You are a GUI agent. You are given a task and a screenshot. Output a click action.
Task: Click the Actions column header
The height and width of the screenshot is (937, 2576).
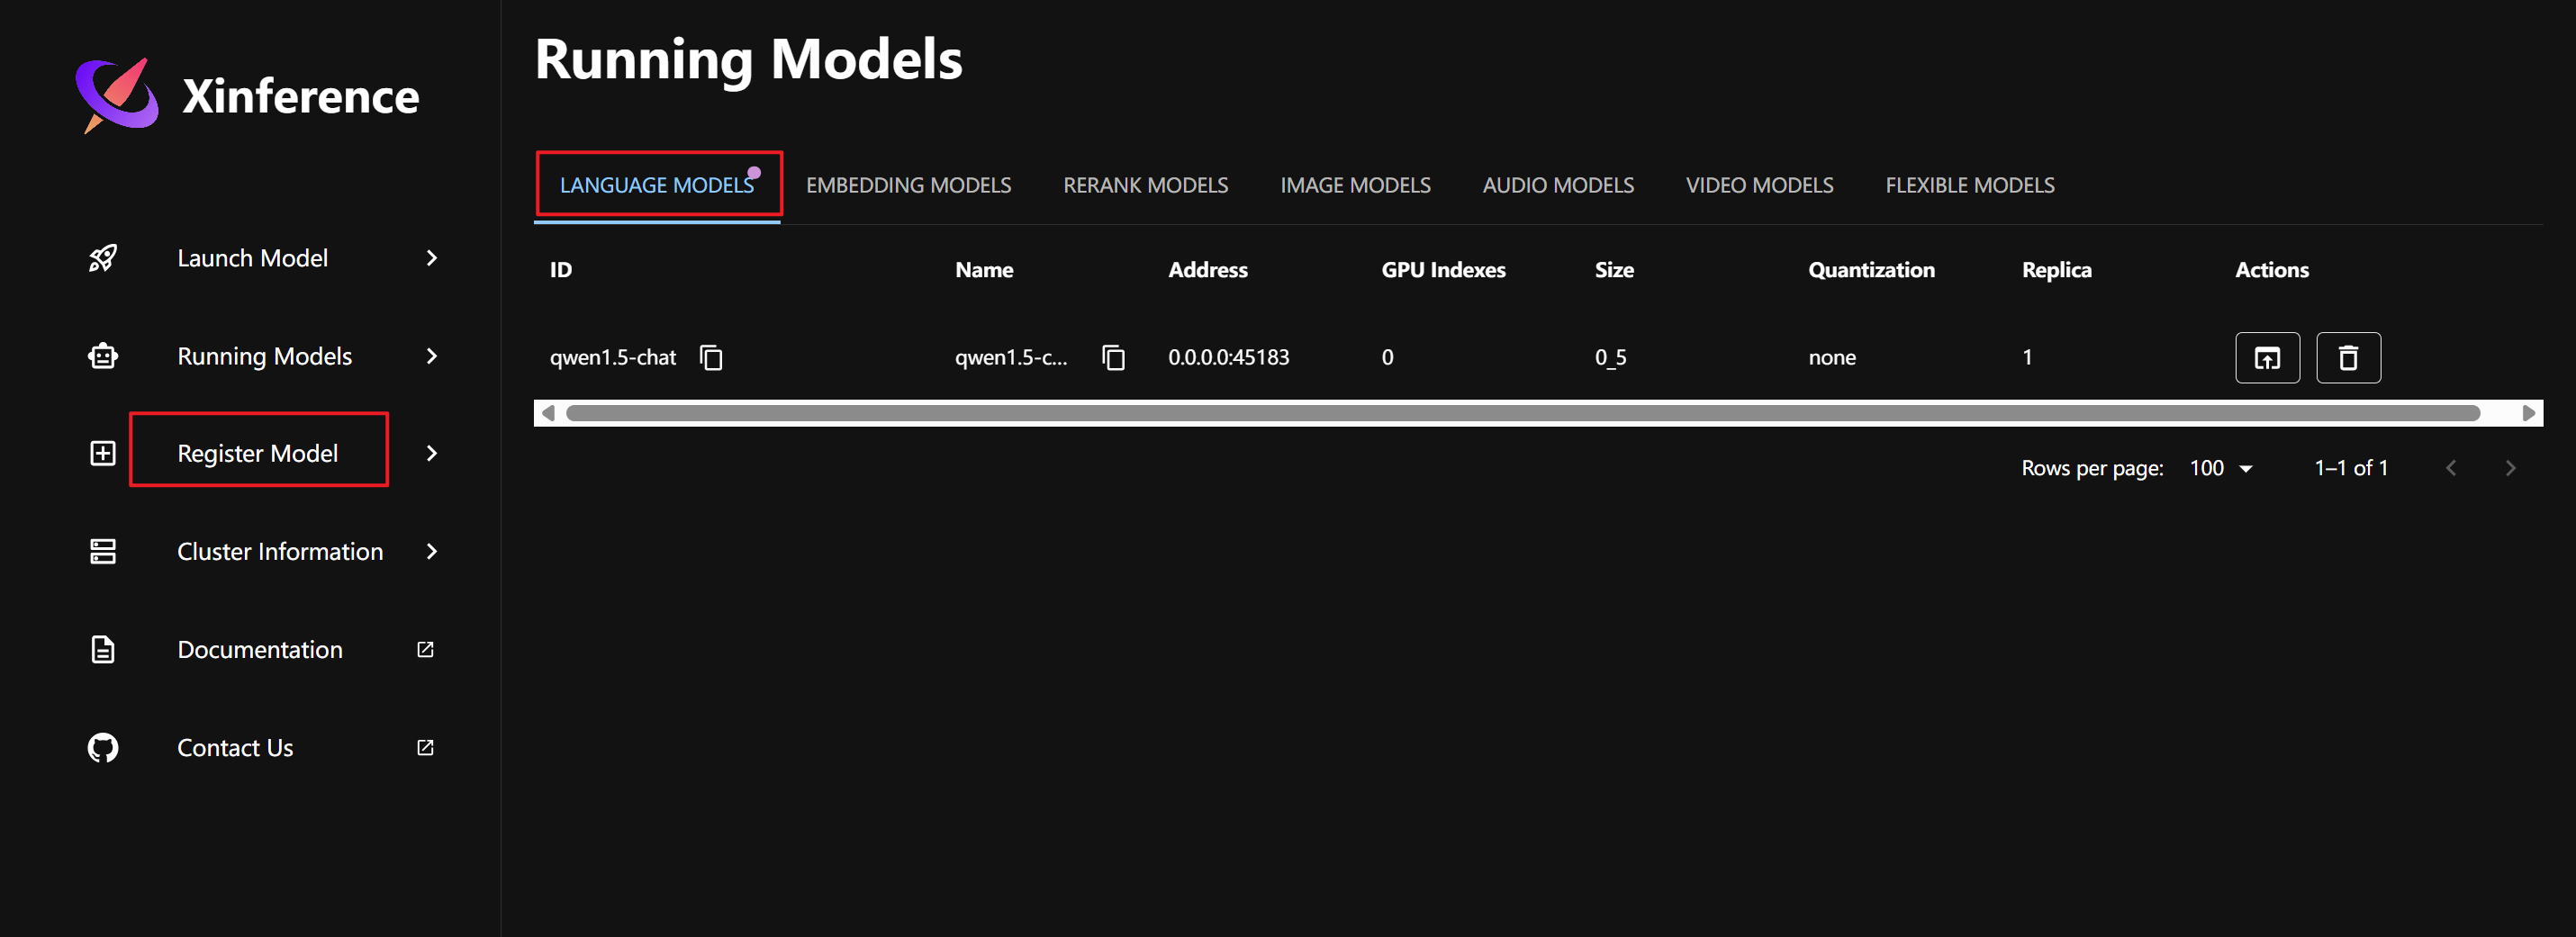coord(2272,270)
